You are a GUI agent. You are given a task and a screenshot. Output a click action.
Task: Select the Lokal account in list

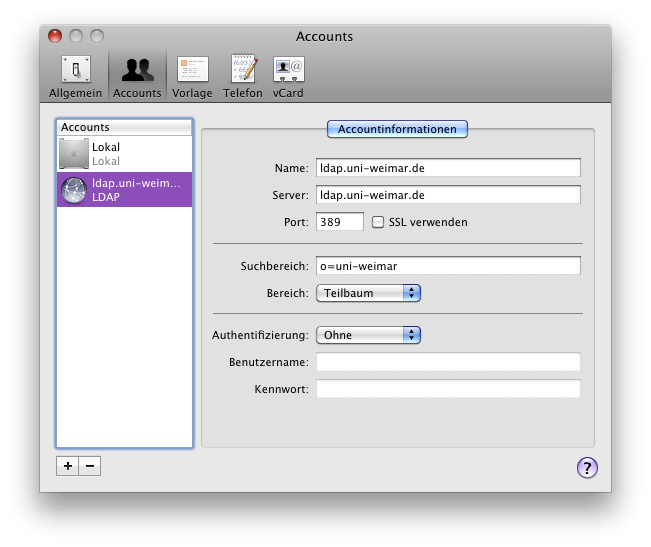(124, 154)
